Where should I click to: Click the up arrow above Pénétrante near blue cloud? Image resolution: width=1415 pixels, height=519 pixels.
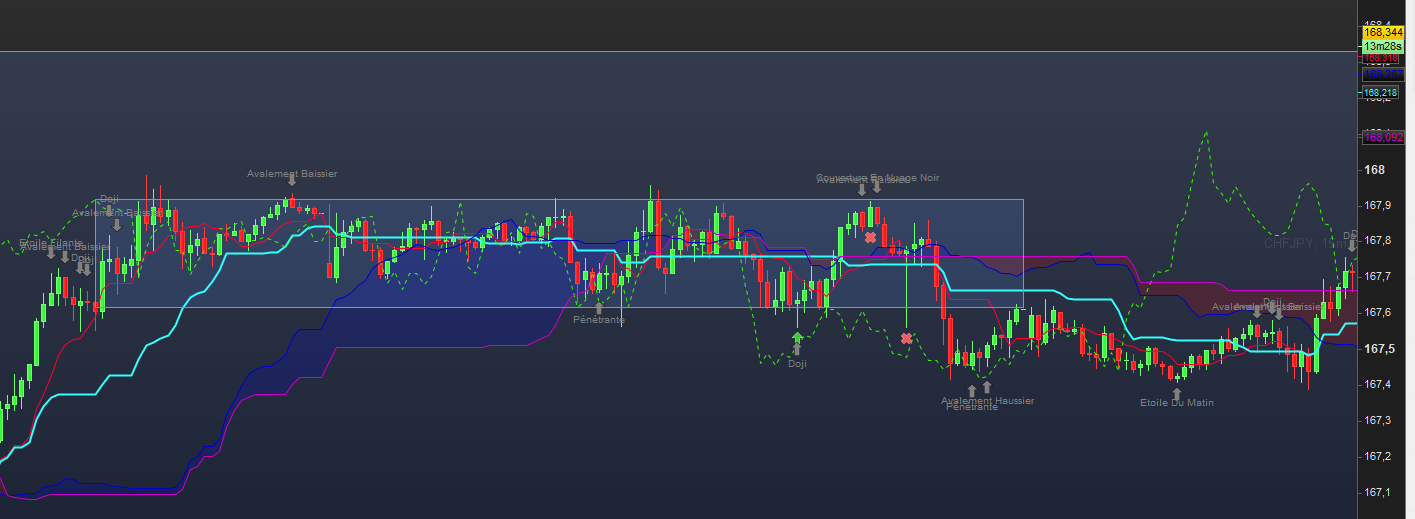[599, 309]
